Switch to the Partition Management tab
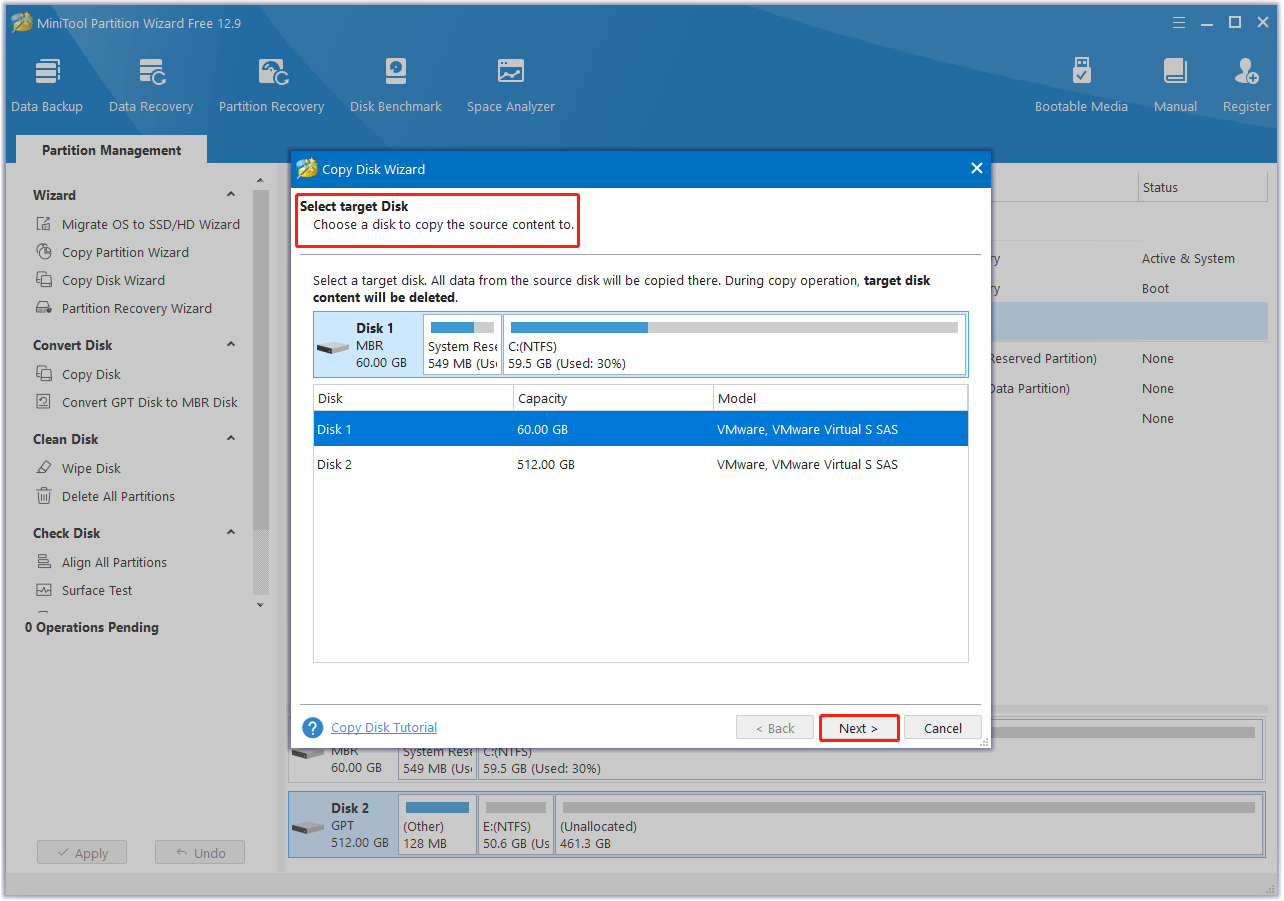The image size is (1284, 901). coord(110,149)
